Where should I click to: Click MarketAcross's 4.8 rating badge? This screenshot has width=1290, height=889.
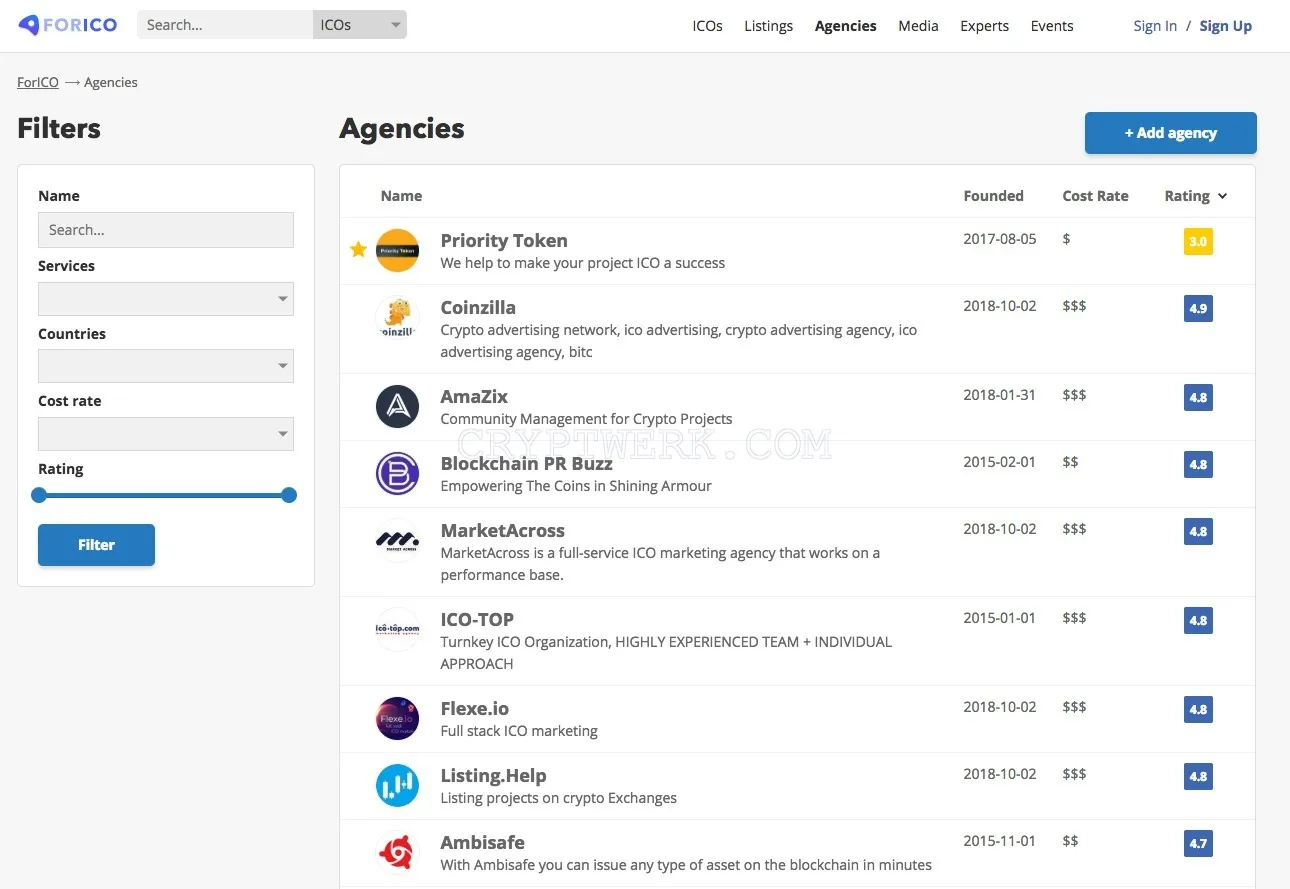coord(1198,532)
